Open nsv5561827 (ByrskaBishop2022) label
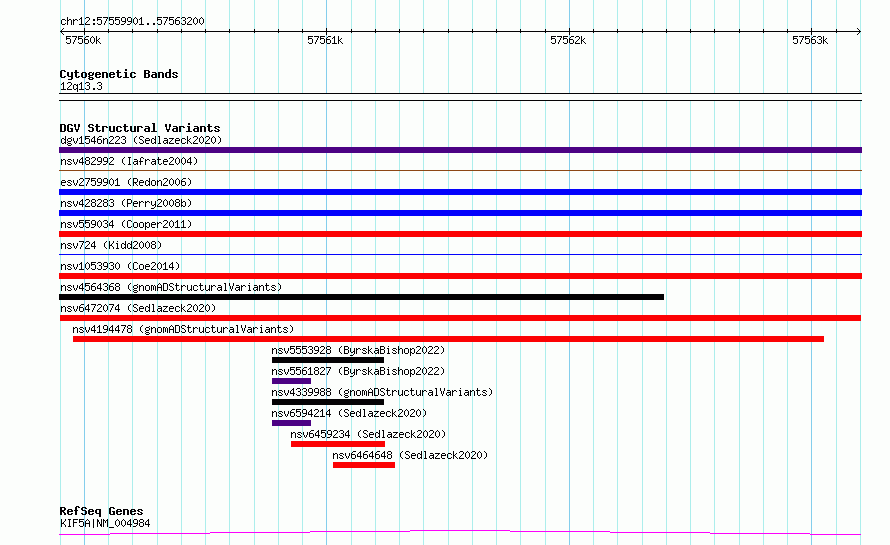The width and height of the screenshot is (890, 545). click(358, 371)
